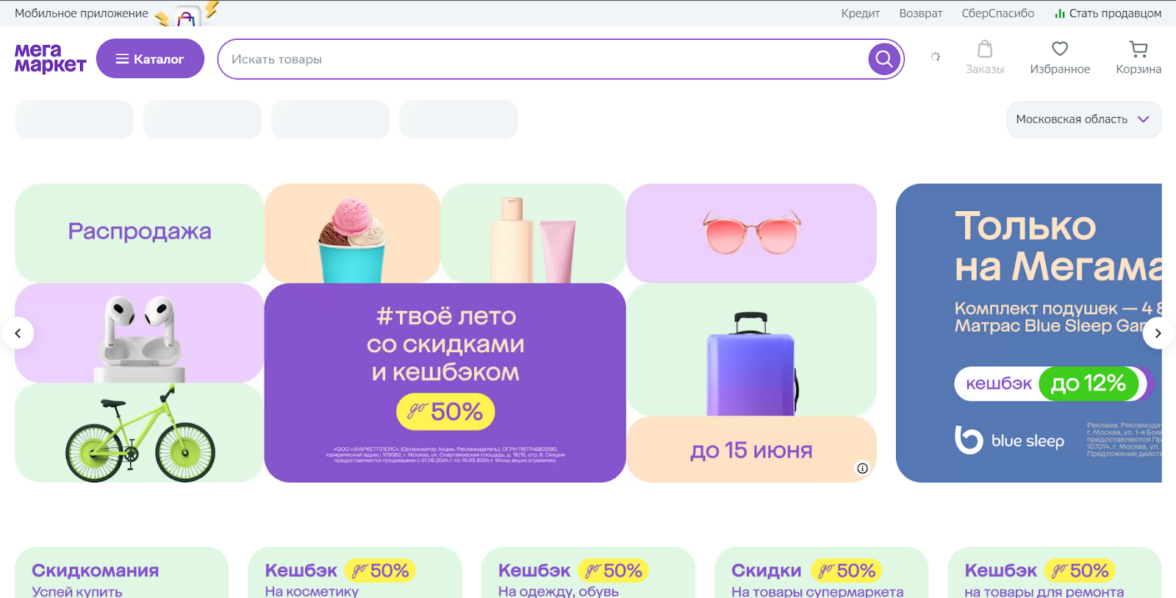Click Стать продавцом link
This screenshot has width=1176, height=598.
pyautogui.click(x=1108, y=13)
